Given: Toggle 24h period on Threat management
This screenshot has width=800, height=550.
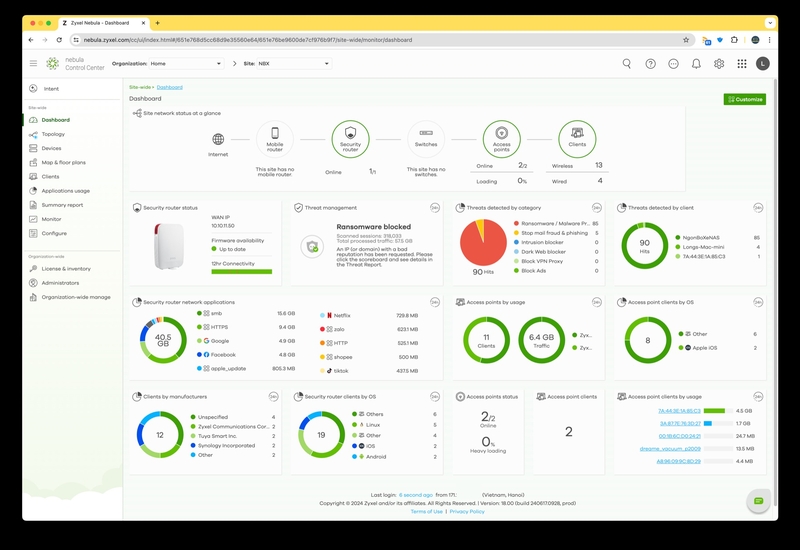Looking at the screenshot, I should point(435,208).
